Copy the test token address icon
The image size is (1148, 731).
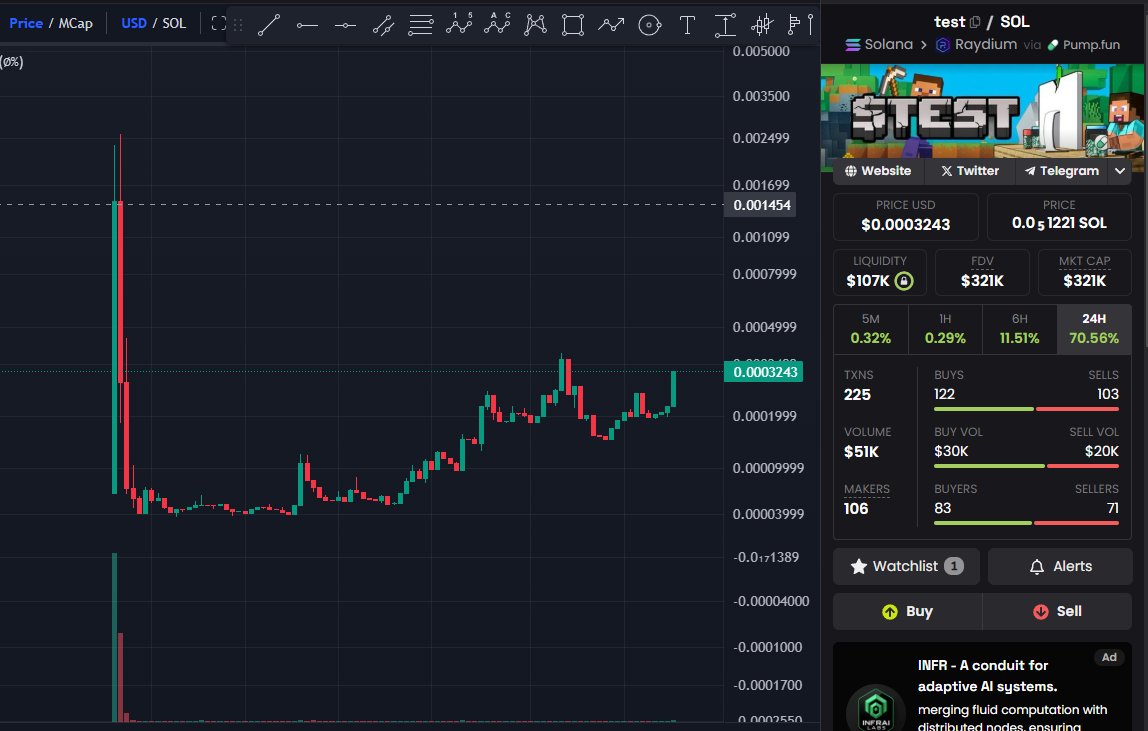coord(975,22)
